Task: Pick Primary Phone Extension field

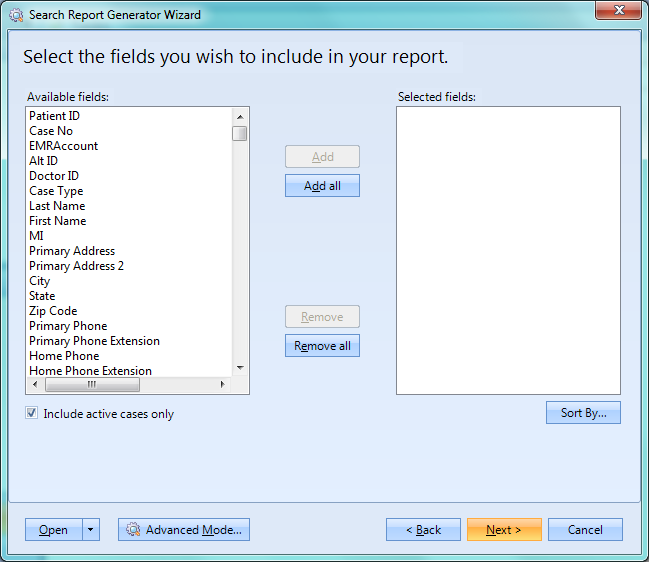Action: pyautogui.click(x=94, y=341)
